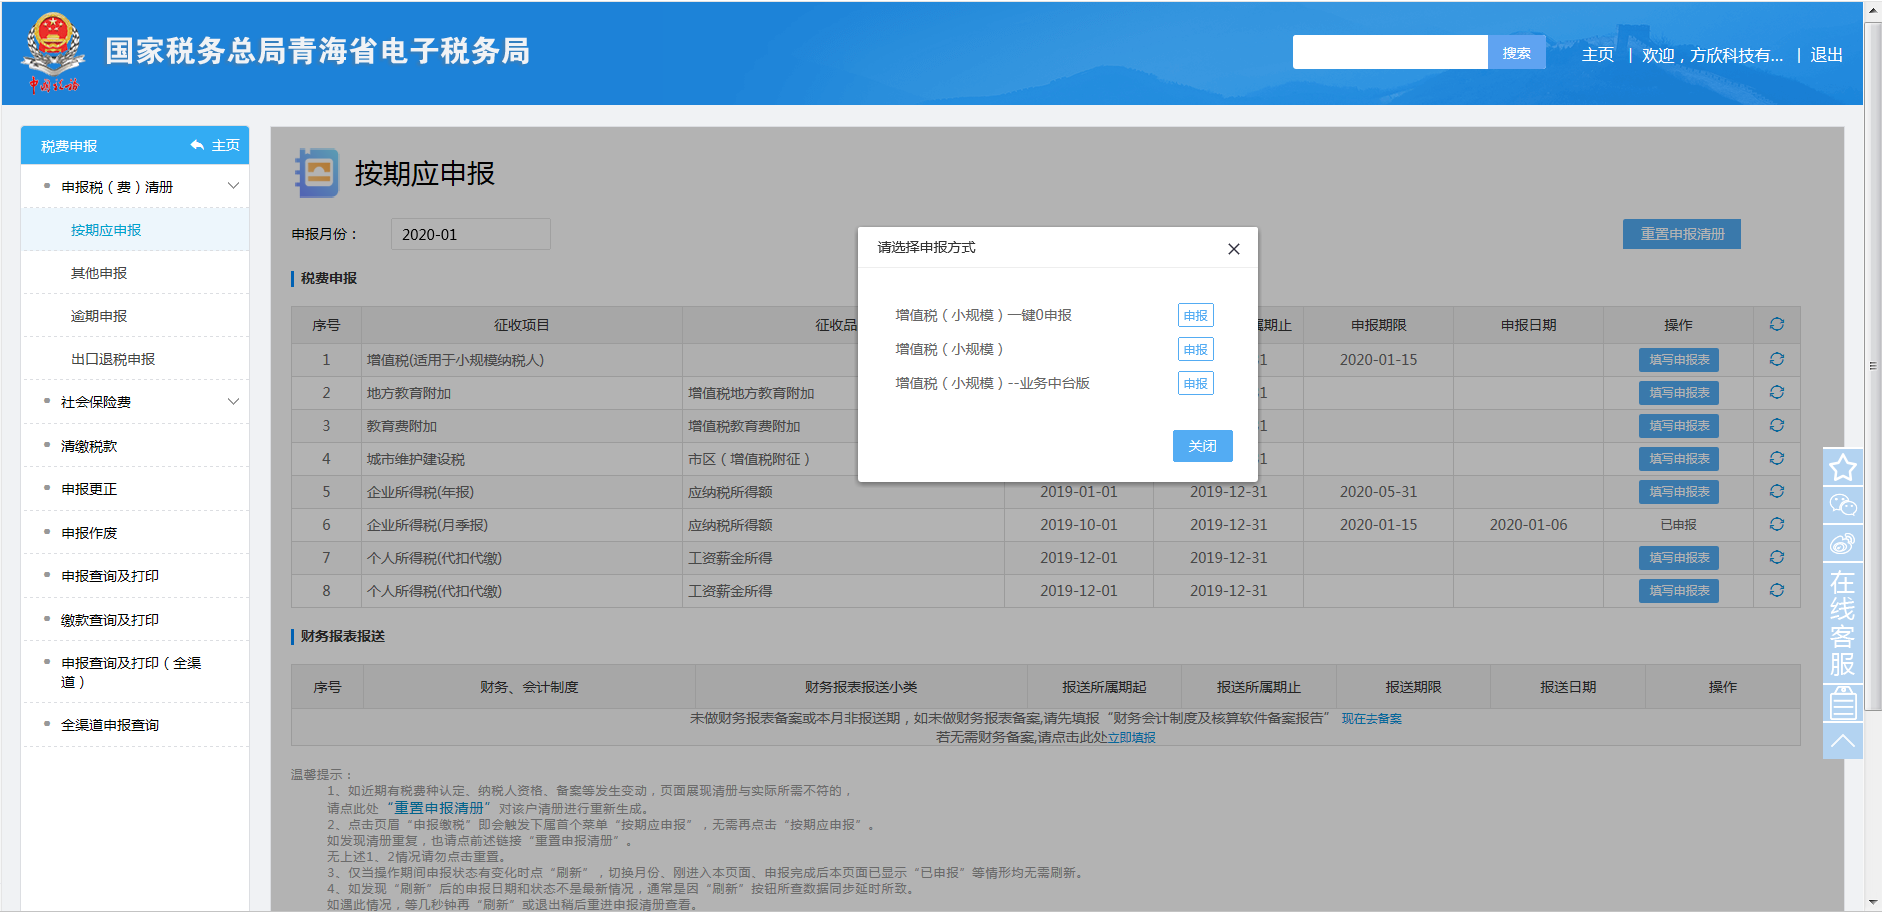This screenshot has height=913, width=1882.
Task: Open 逾期申报 from the left menu
Action: click(96, 315)
